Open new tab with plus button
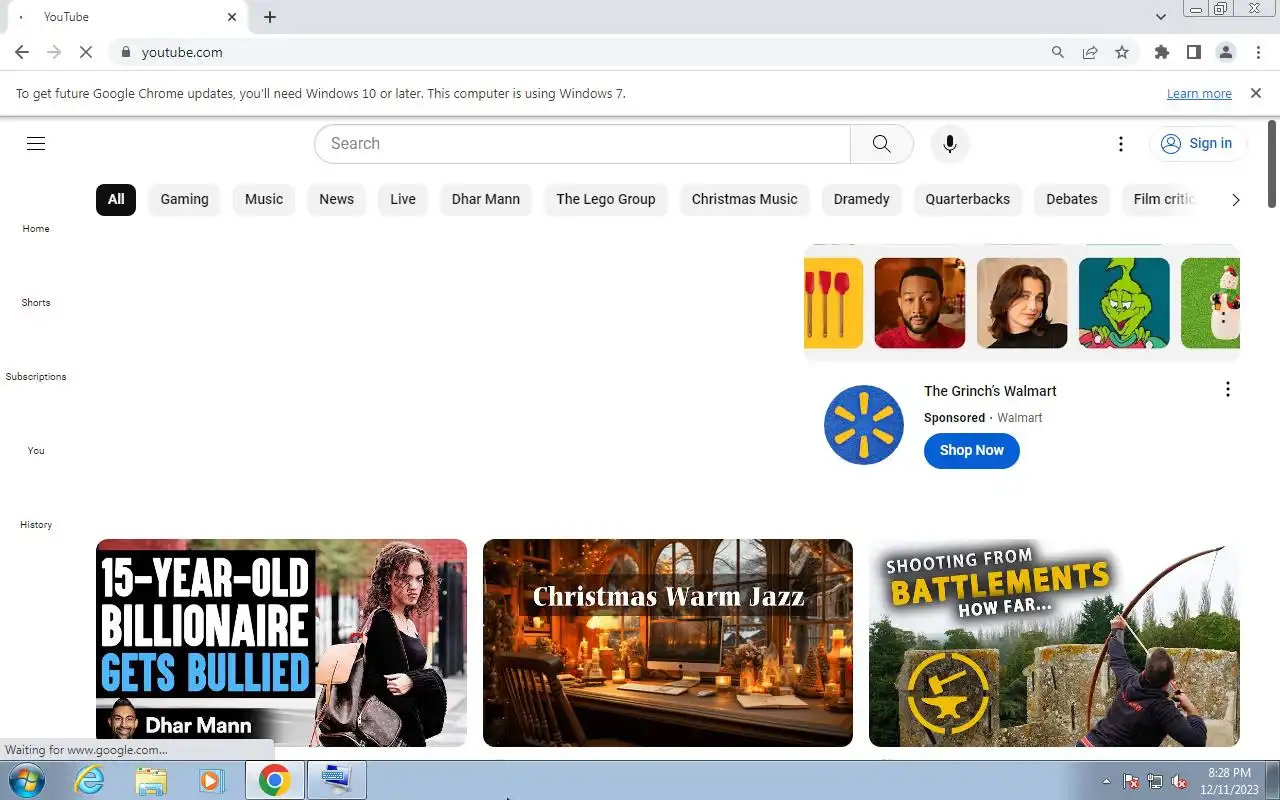Screen dimensions: 1280x800 tap(270, 17)
